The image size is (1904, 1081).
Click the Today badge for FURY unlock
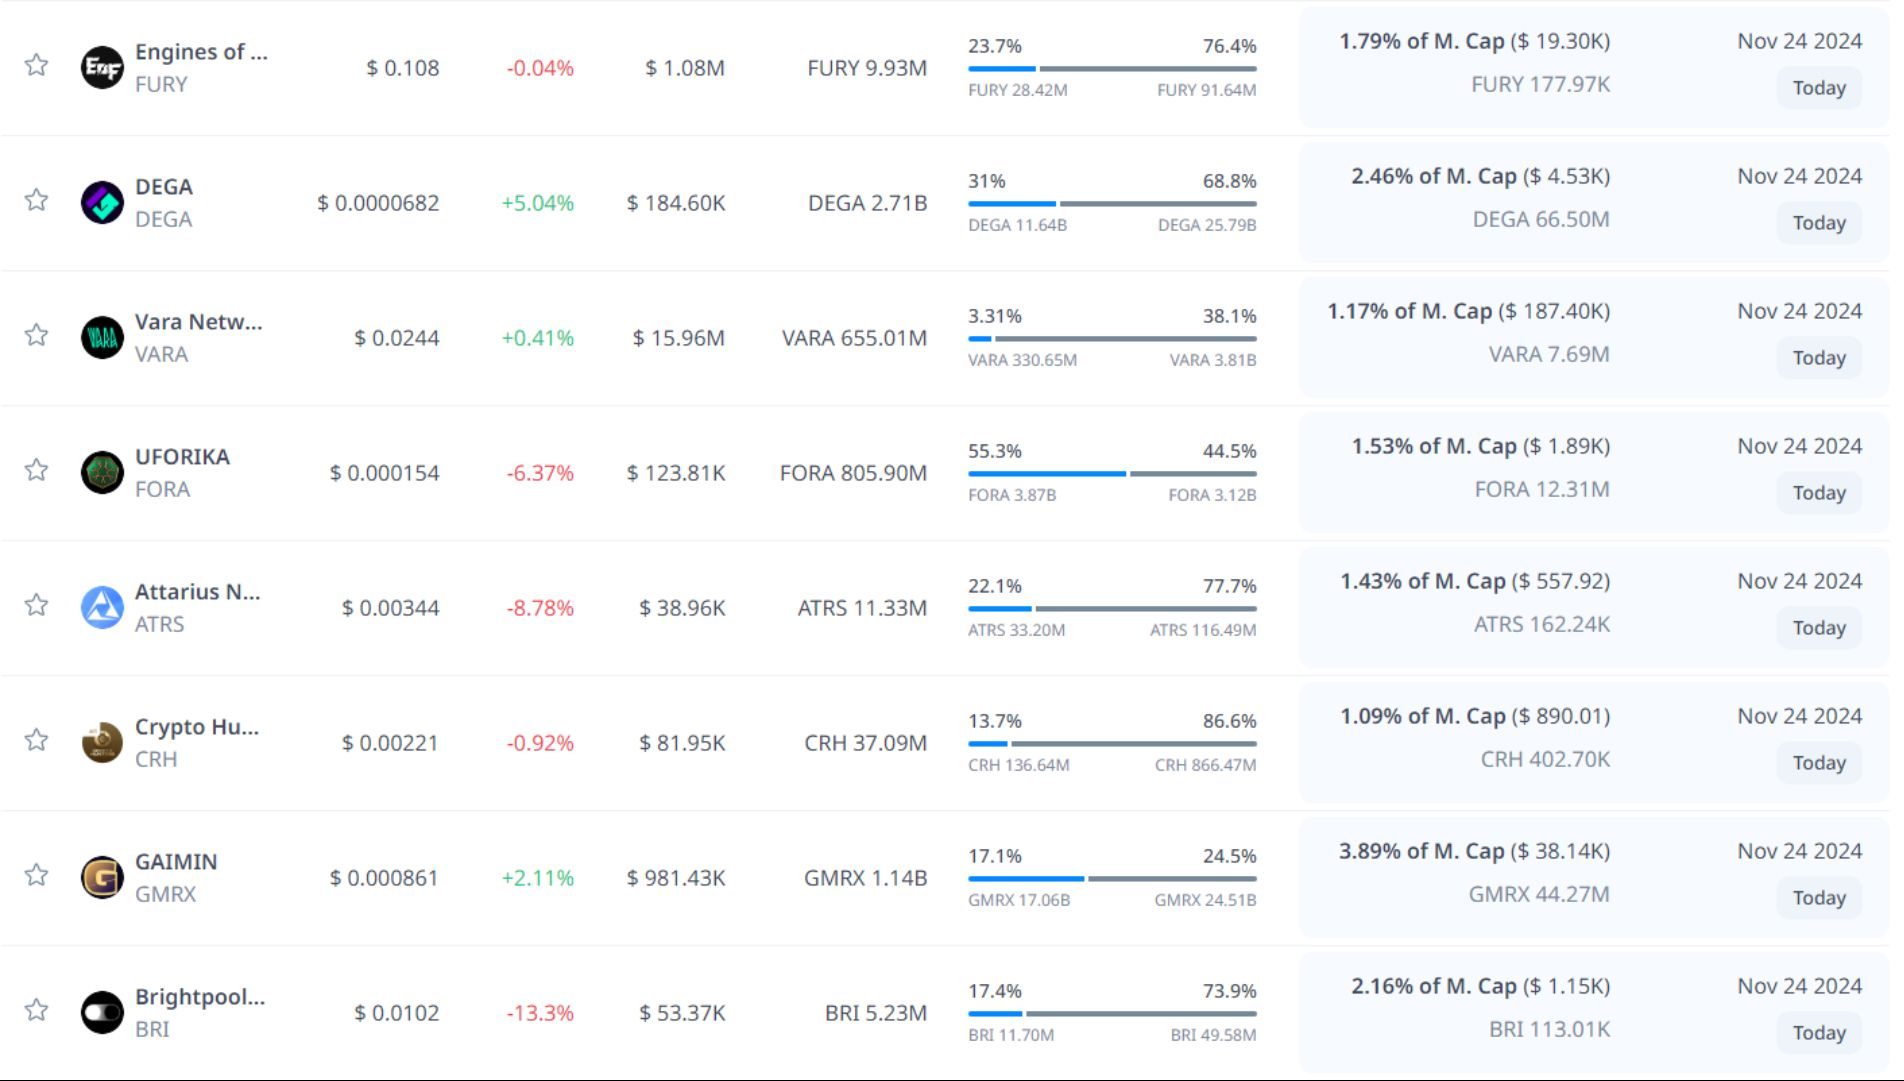1818,88
